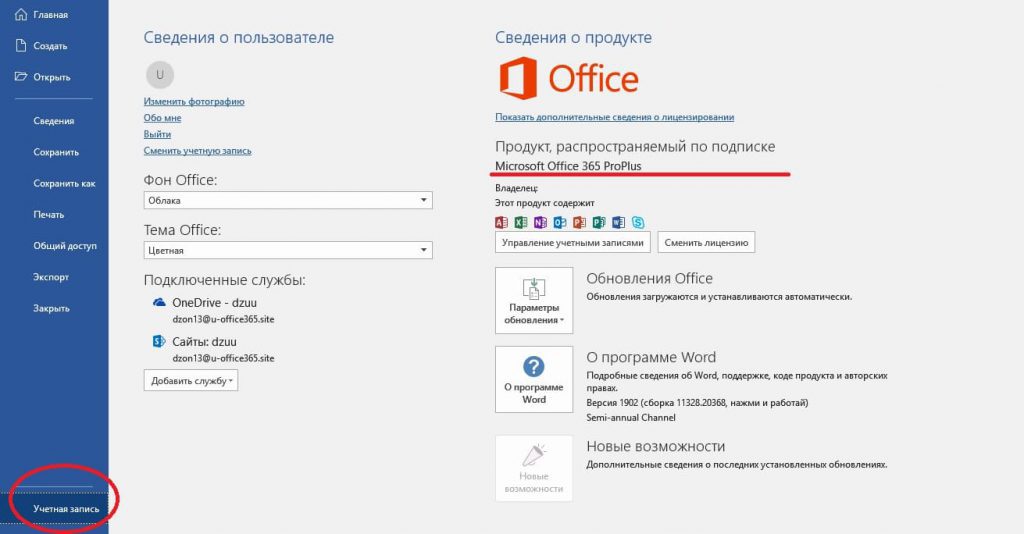
Task: Click the Skype for Business icon
Action: coord(637,222)
